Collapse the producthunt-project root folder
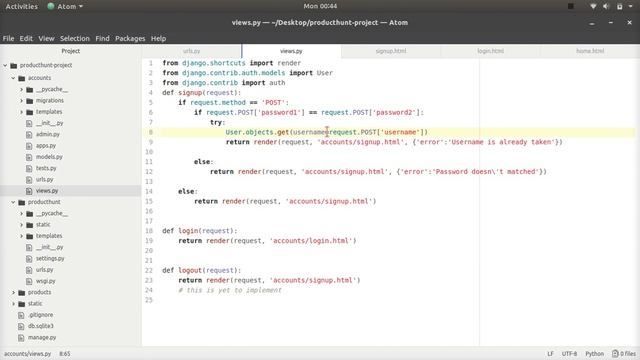This screenshot has width=640, height=360. coord(5,65)
